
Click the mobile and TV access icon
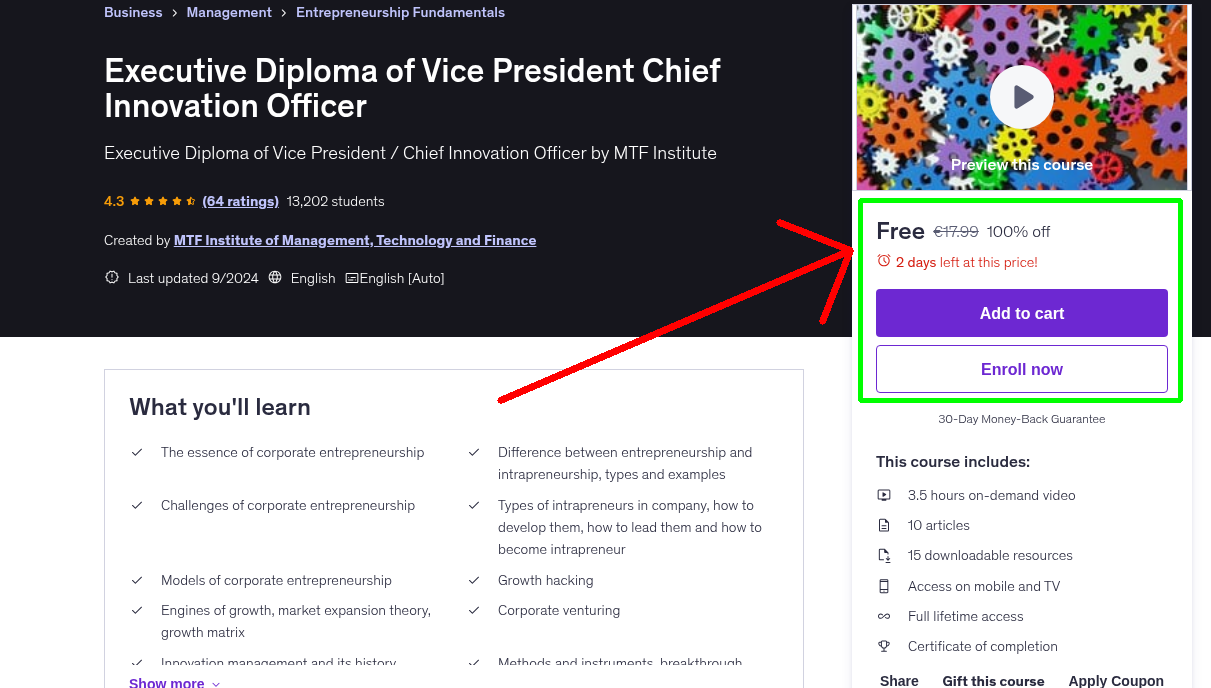[884, 585]
